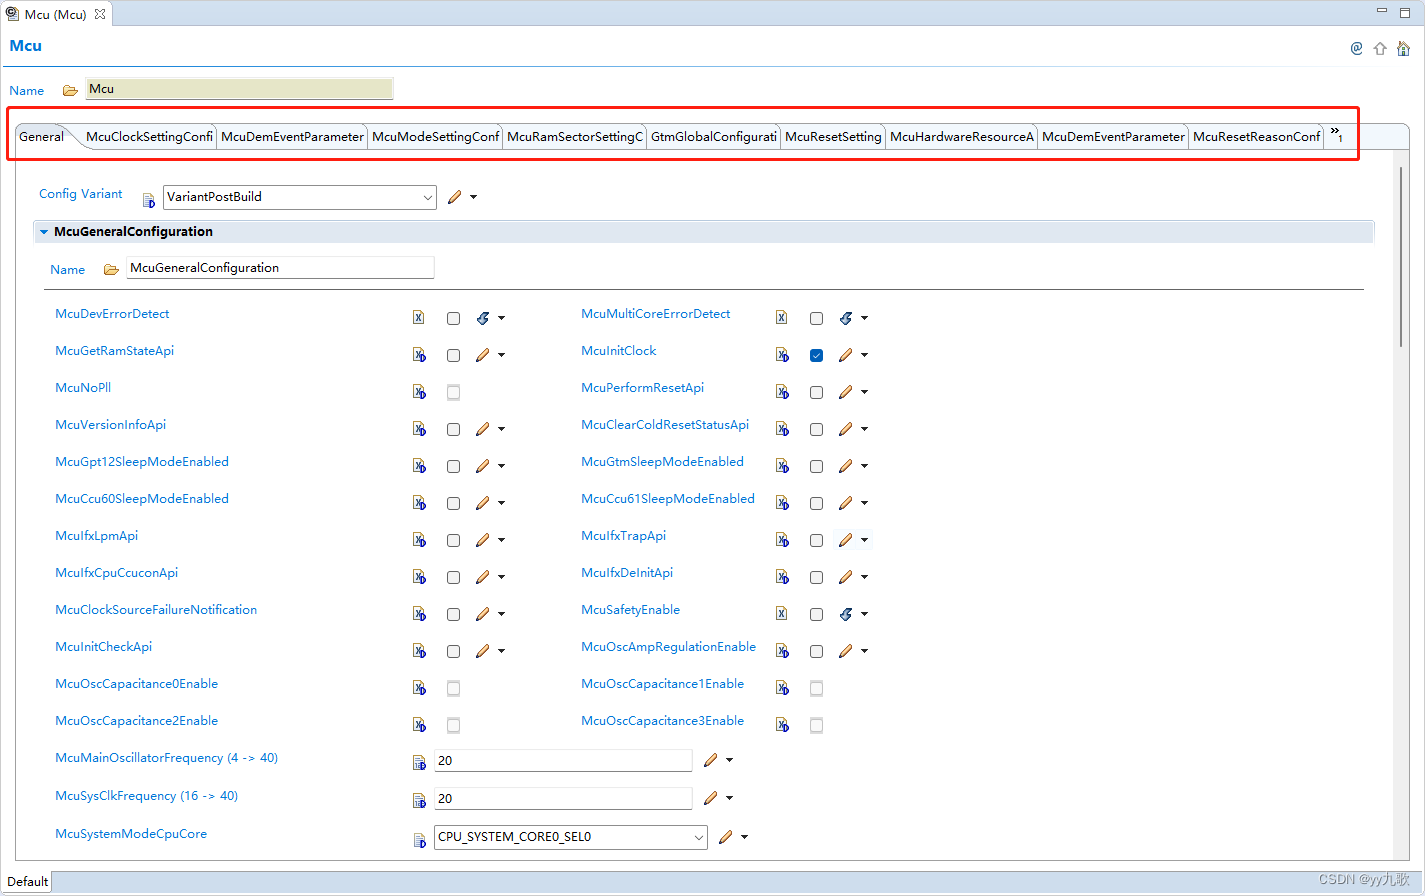This screenshot has width=1425, height=896.
Task: Click the pencil icon beside McuCcu60SleepModeEnabled
Action: (482, 503)
